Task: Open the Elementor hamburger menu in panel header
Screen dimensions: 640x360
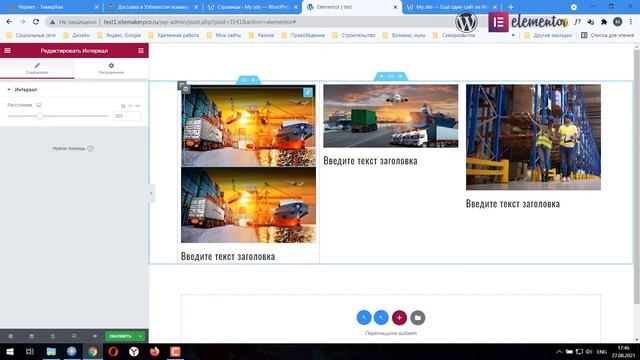Action: [x=8, y=51]
